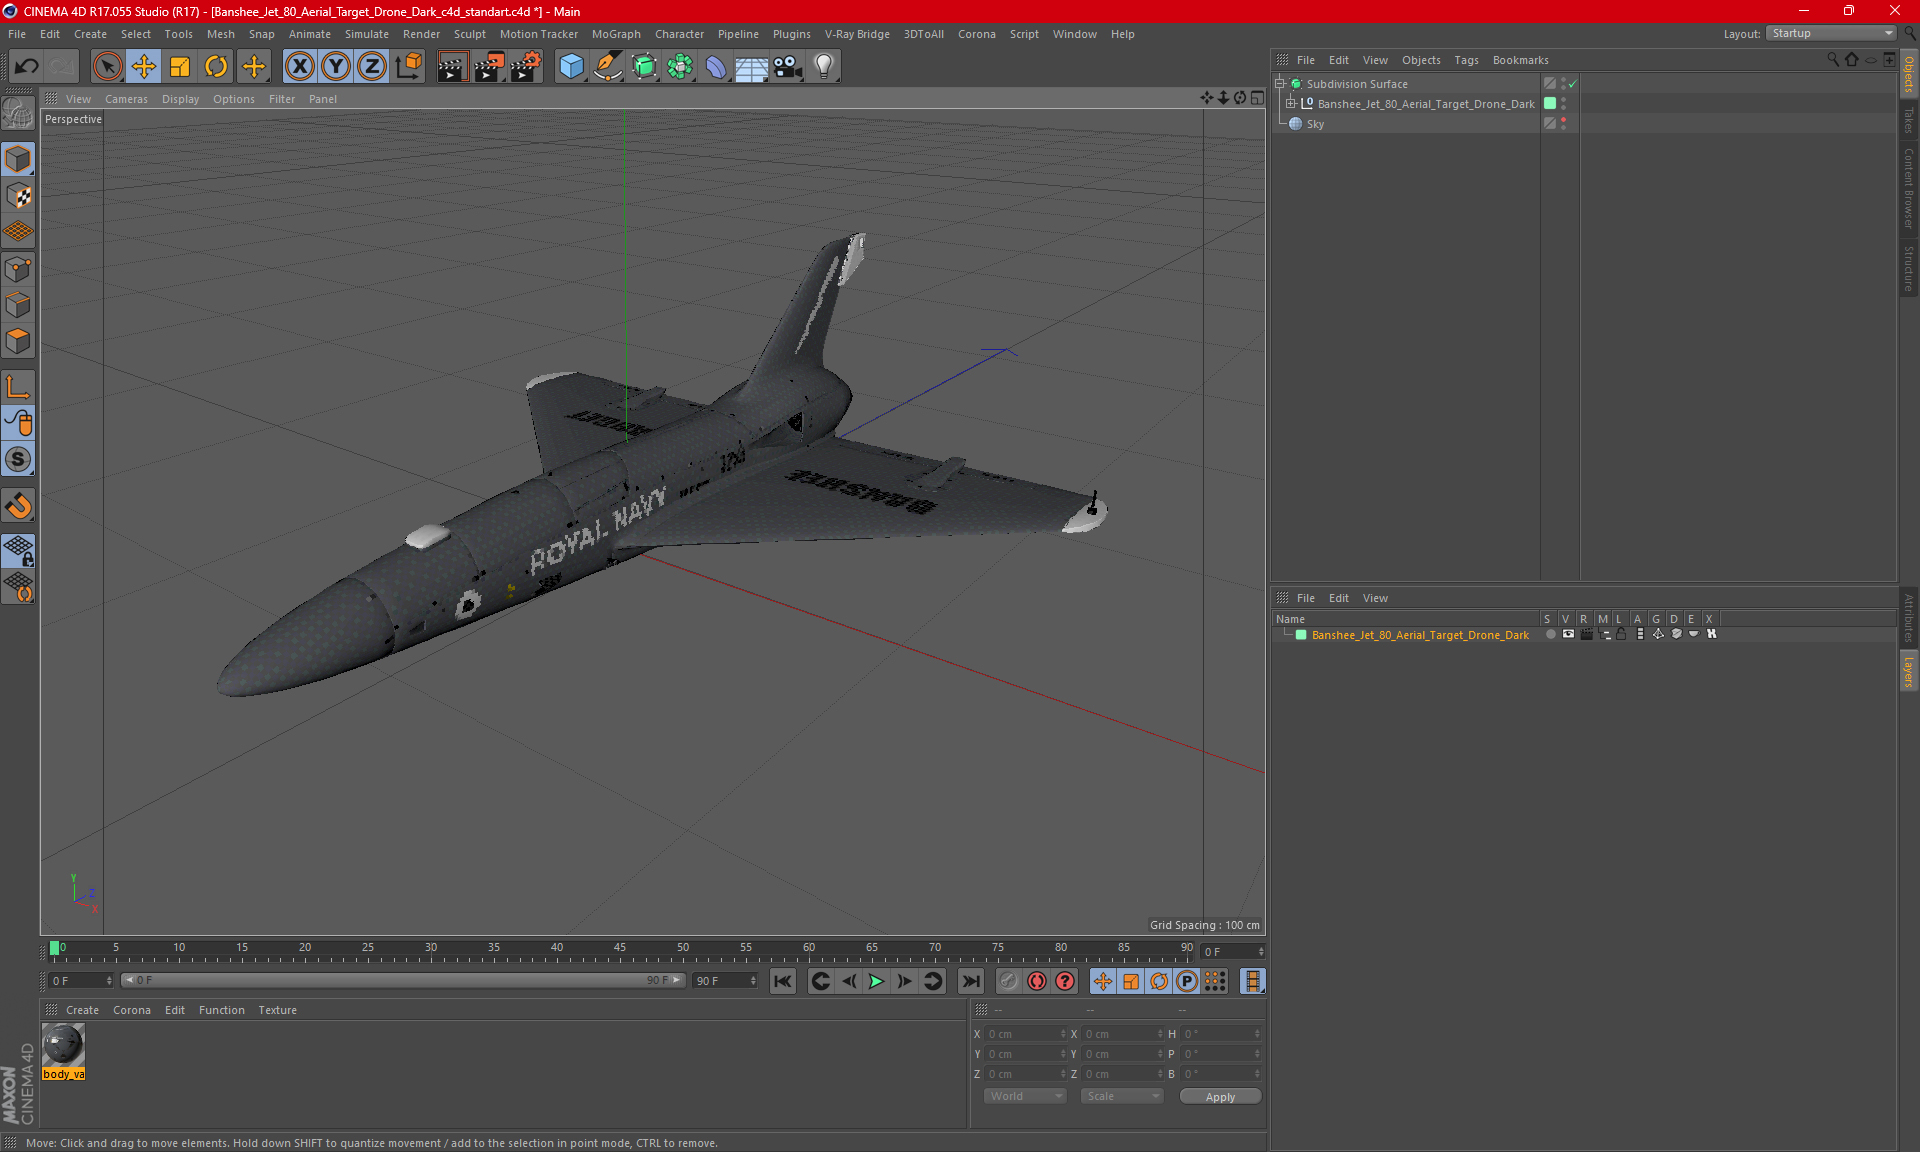1920x1152 pixels.
Task: Toggle Subdivision Surface enable checkmark
Action: 1573,84
